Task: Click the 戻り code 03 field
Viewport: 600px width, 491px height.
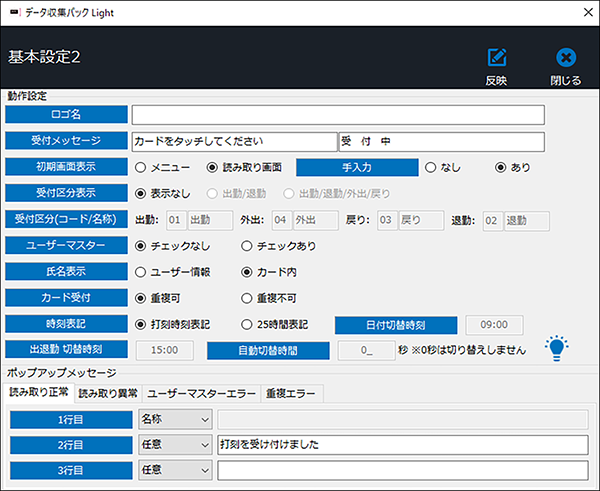Action: coord(387,220)
